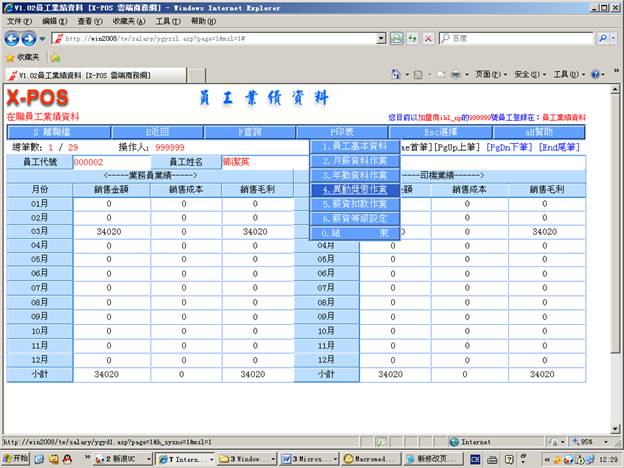Viewport: 624px width, 468px height.
Task: Choose '6.薪資等級設定' menu entry
Action: pos(355,218)
